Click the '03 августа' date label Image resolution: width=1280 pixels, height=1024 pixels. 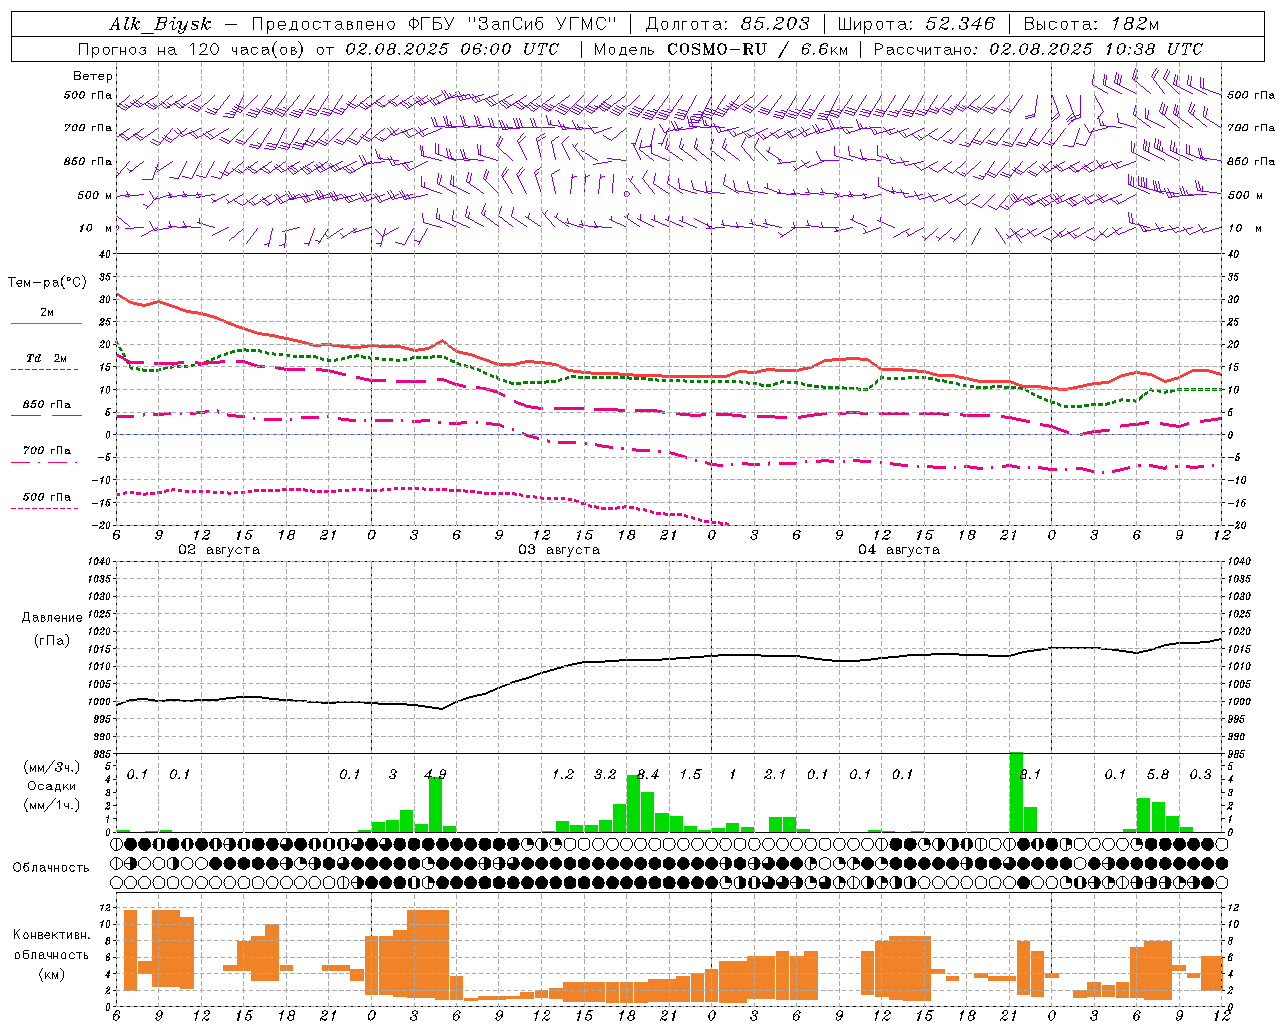559,550
